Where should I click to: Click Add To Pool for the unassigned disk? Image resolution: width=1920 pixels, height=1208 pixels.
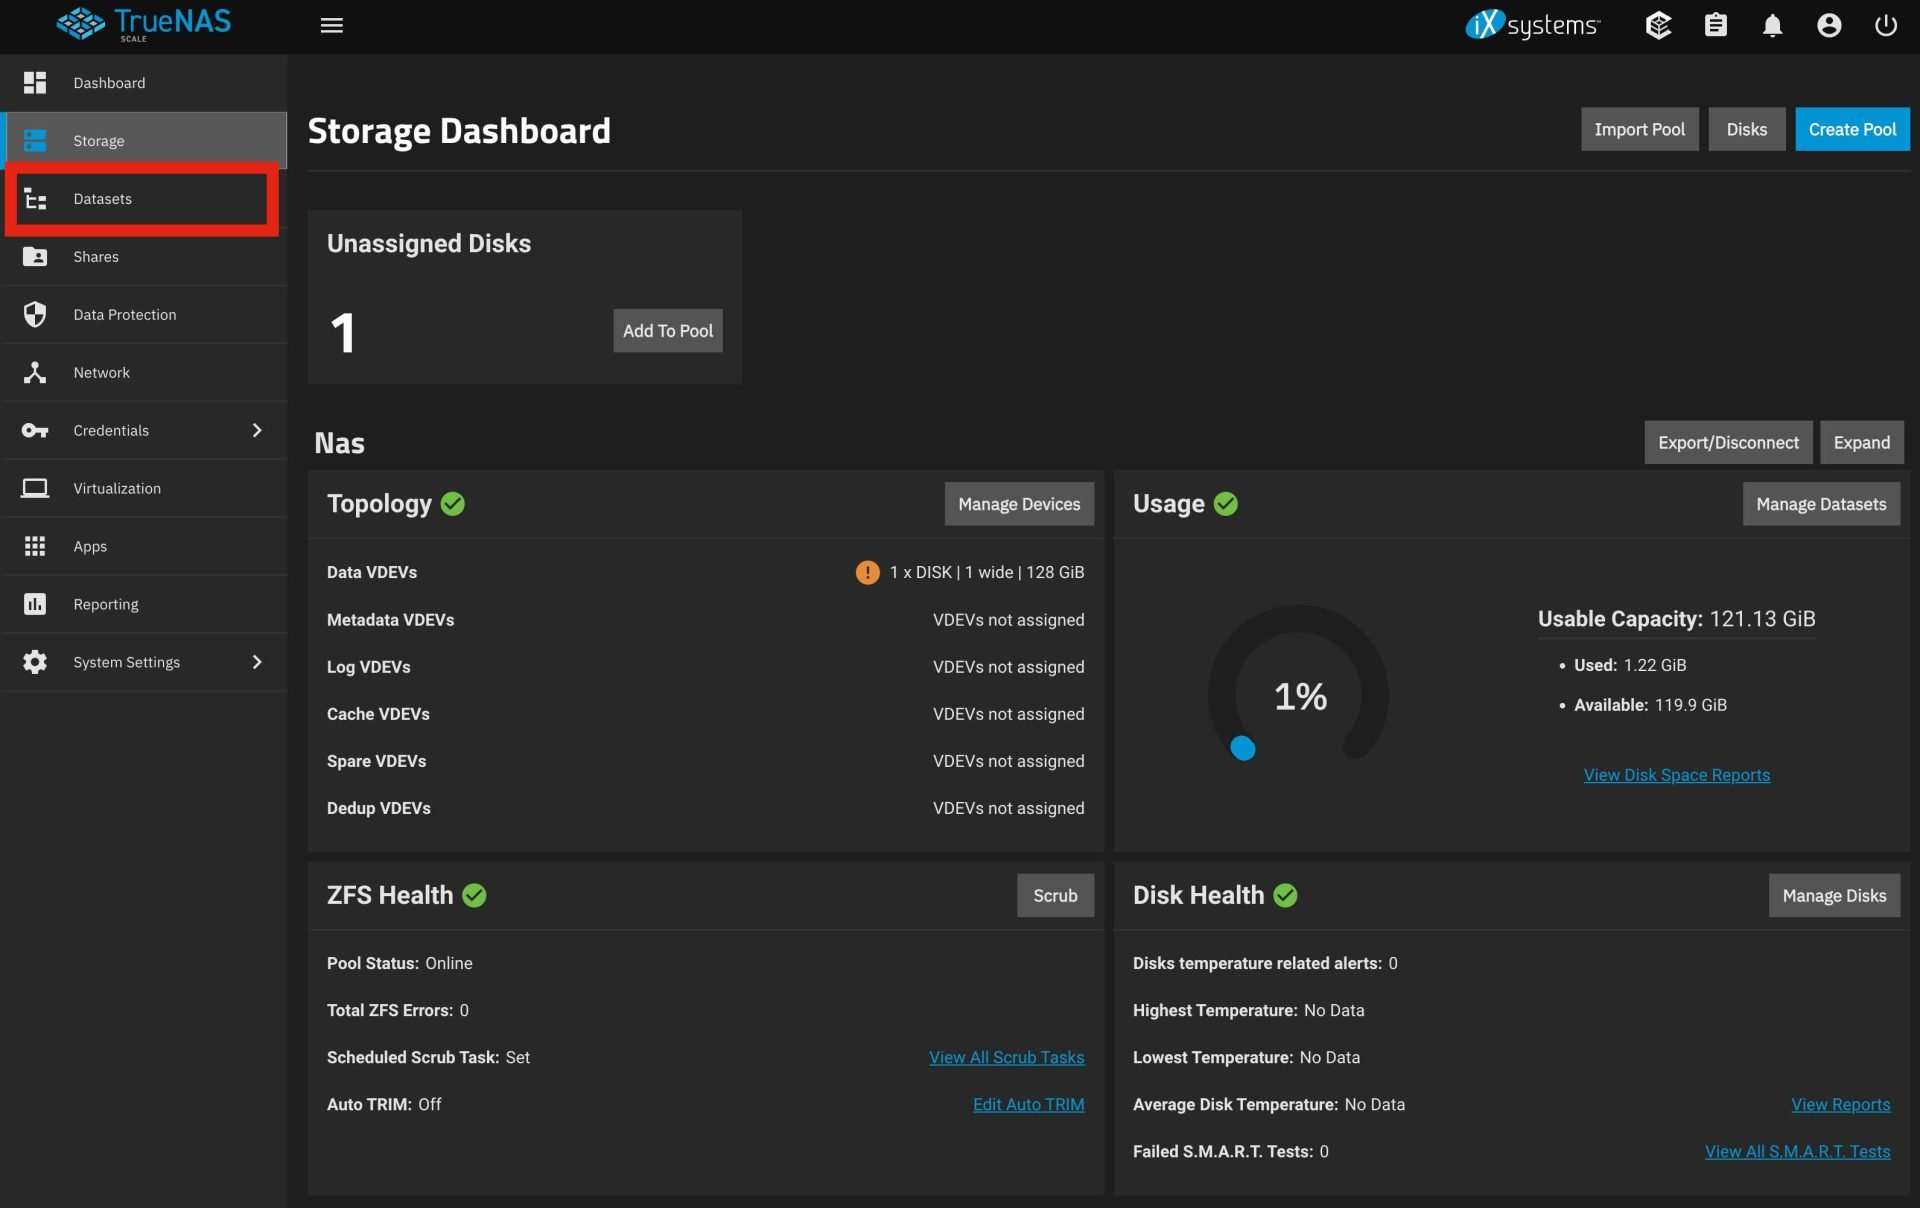pos(667,330)
